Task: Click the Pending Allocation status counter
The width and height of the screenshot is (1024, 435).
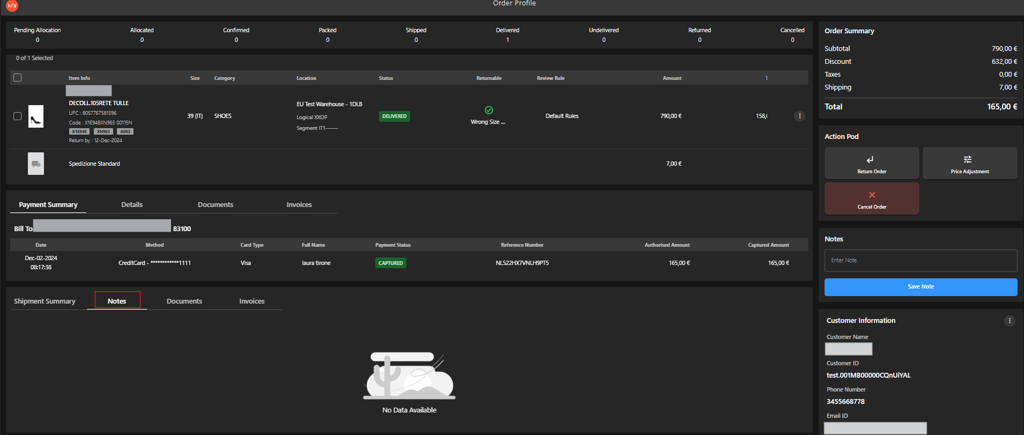Action: point(37,35)
